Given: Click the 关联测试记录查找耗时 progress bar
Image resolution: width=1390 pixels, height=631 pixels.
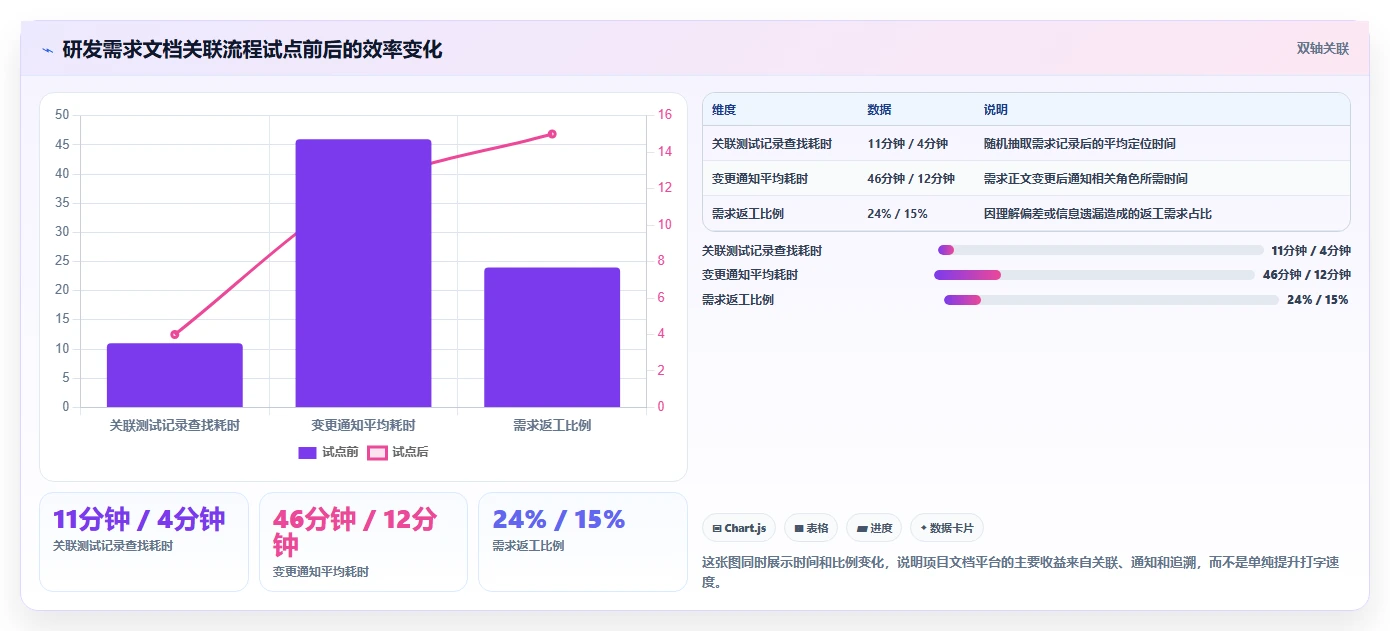Looking at the screenshot, I should 1101,250.
